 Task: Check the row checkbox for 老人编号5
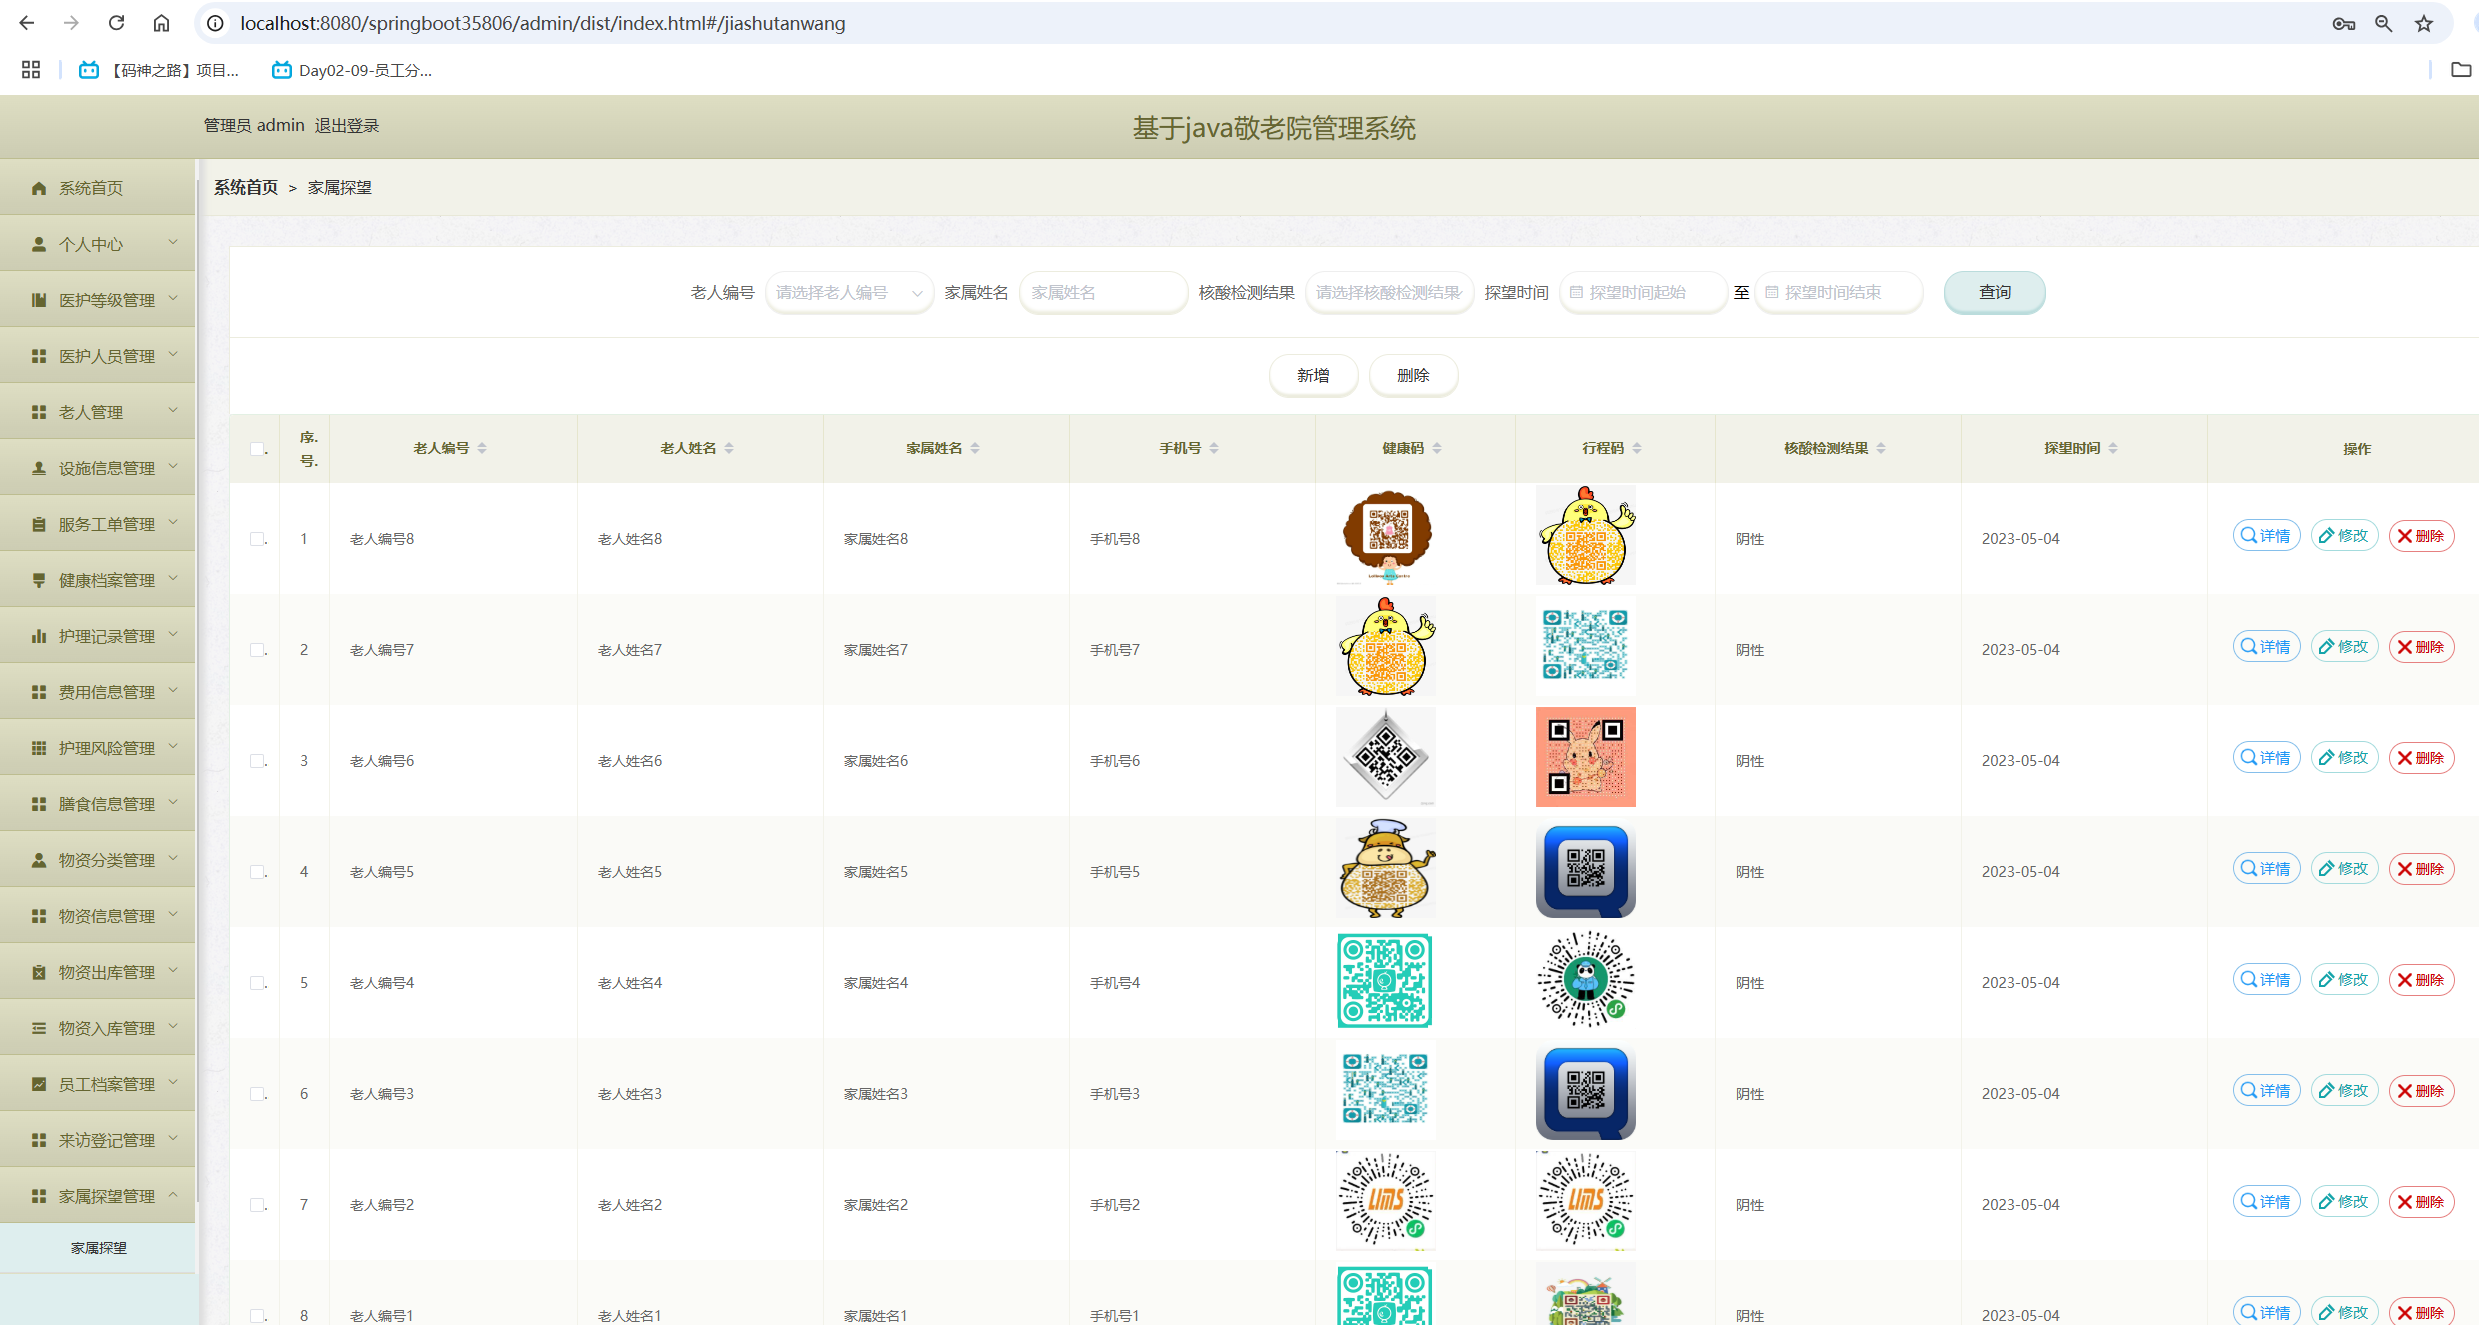click(x=257, y=872)
